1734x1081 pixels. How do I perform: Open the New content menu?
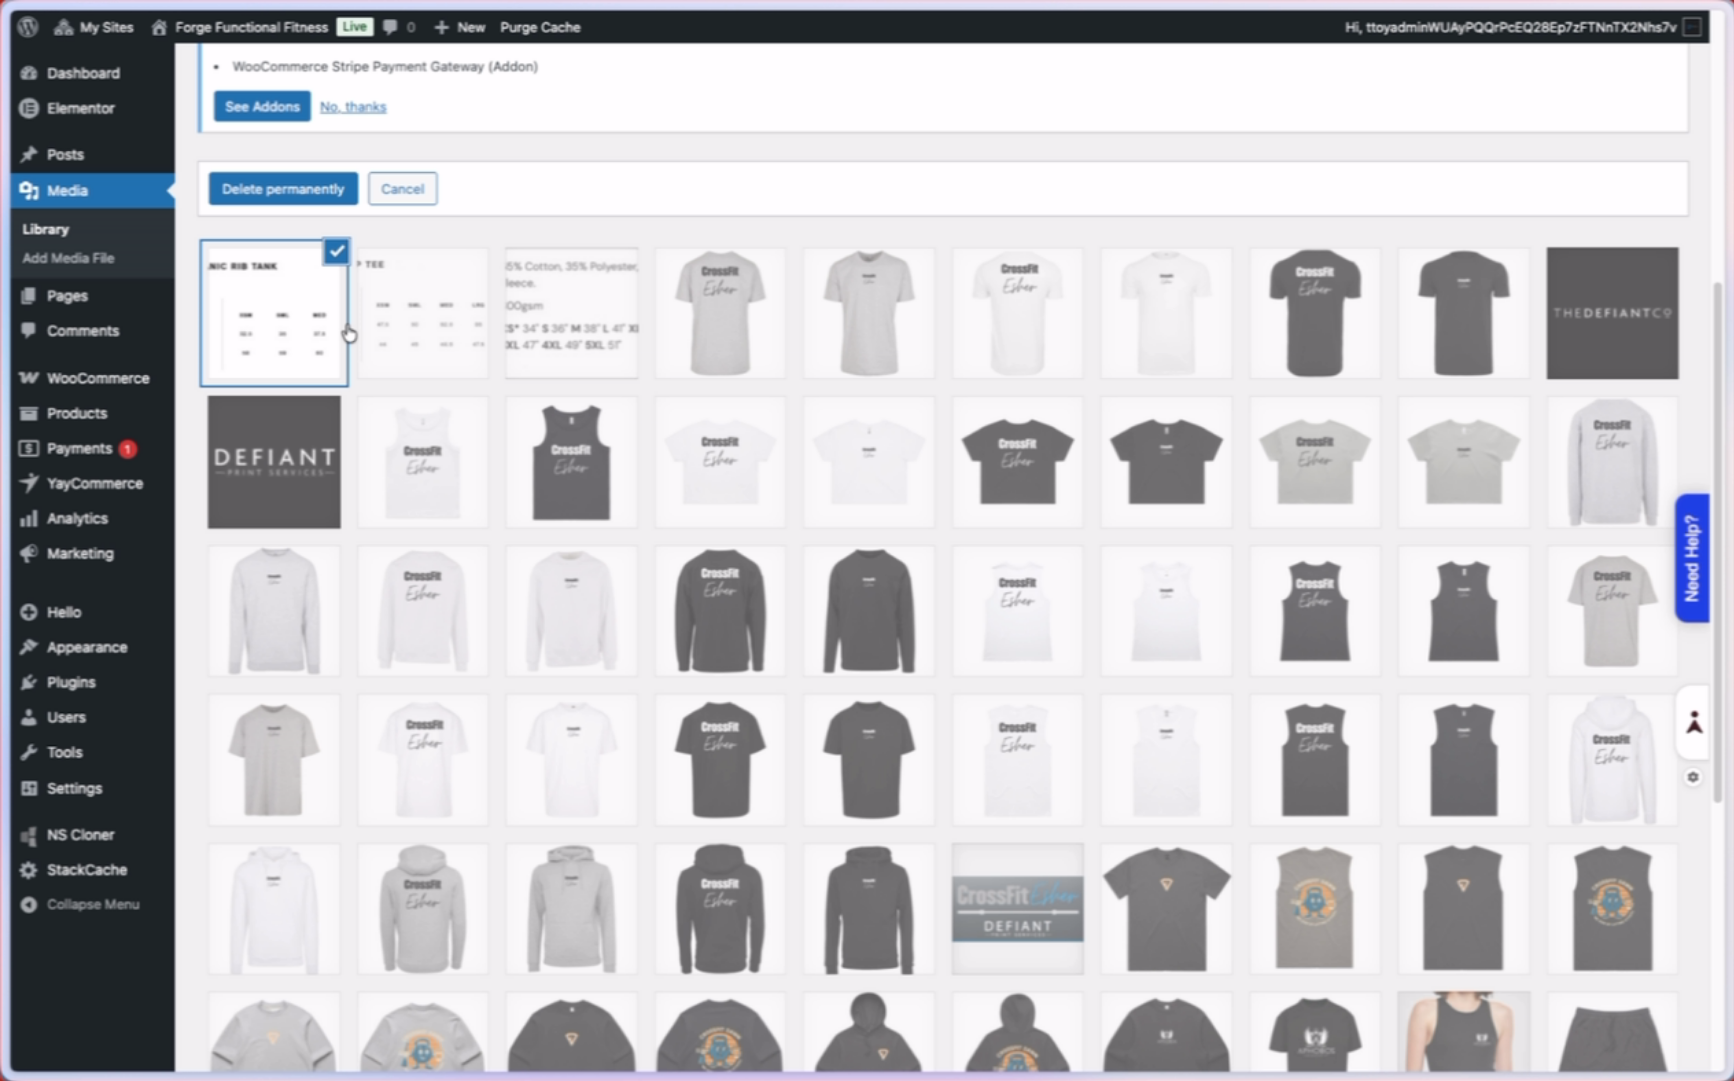[460, 27]
